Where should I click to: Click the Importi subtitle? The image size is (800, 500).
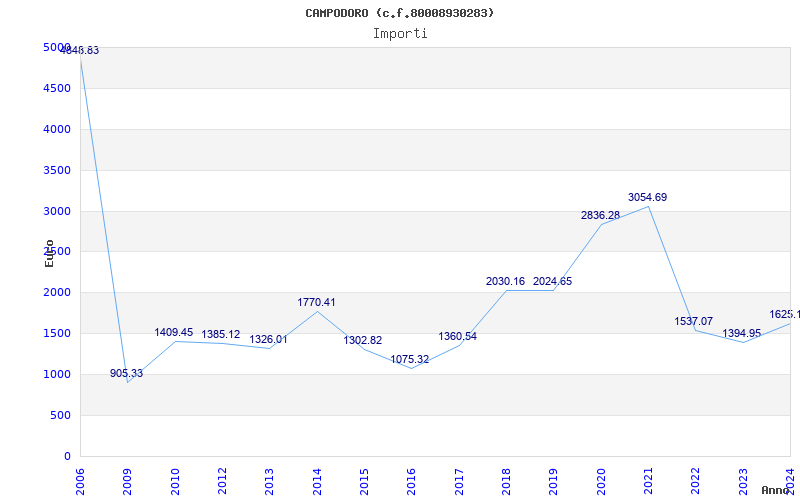[400, 34]
